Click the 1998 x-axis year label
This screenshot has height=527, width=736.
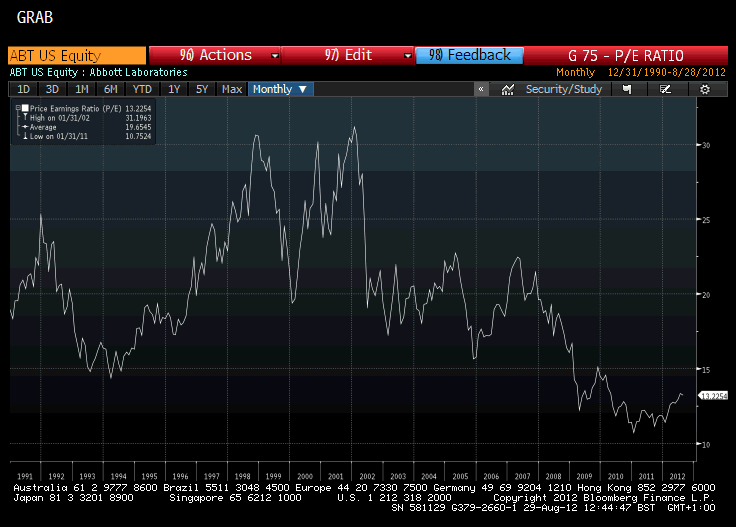(x=242, y=476)
